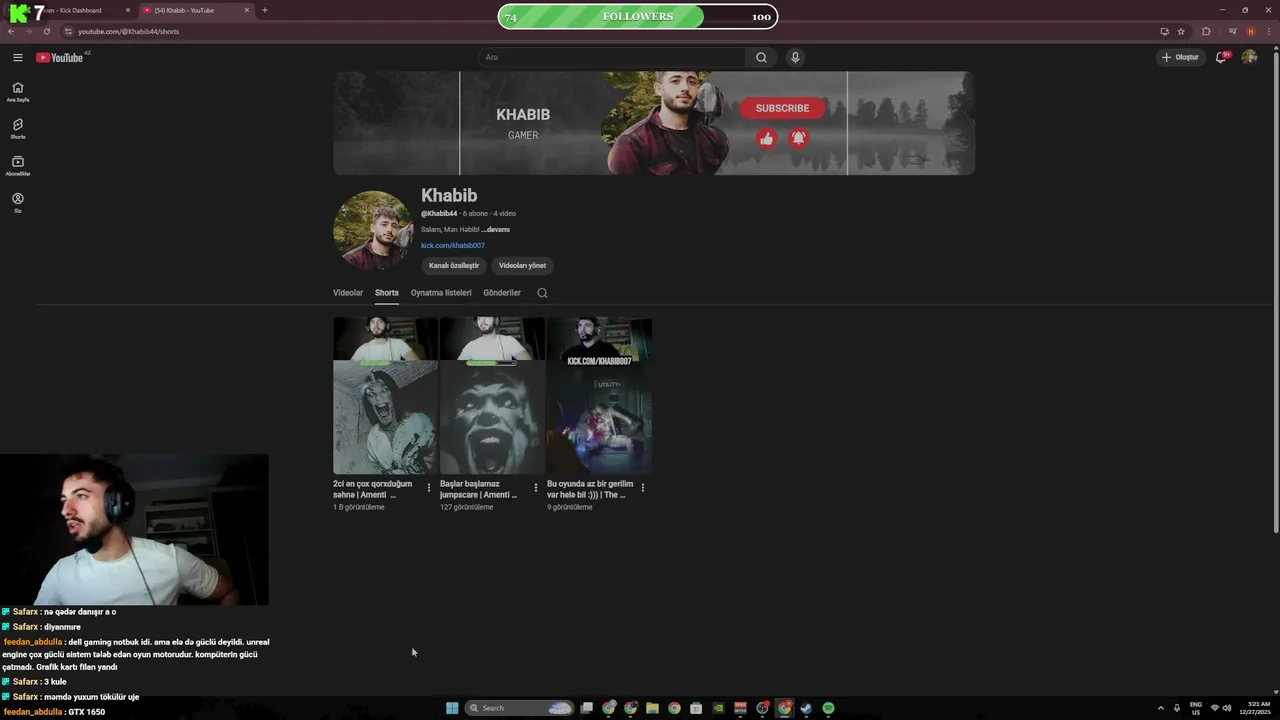Open Steam from the taskbar
This screenshot has height=720, width=1280.
806,708
